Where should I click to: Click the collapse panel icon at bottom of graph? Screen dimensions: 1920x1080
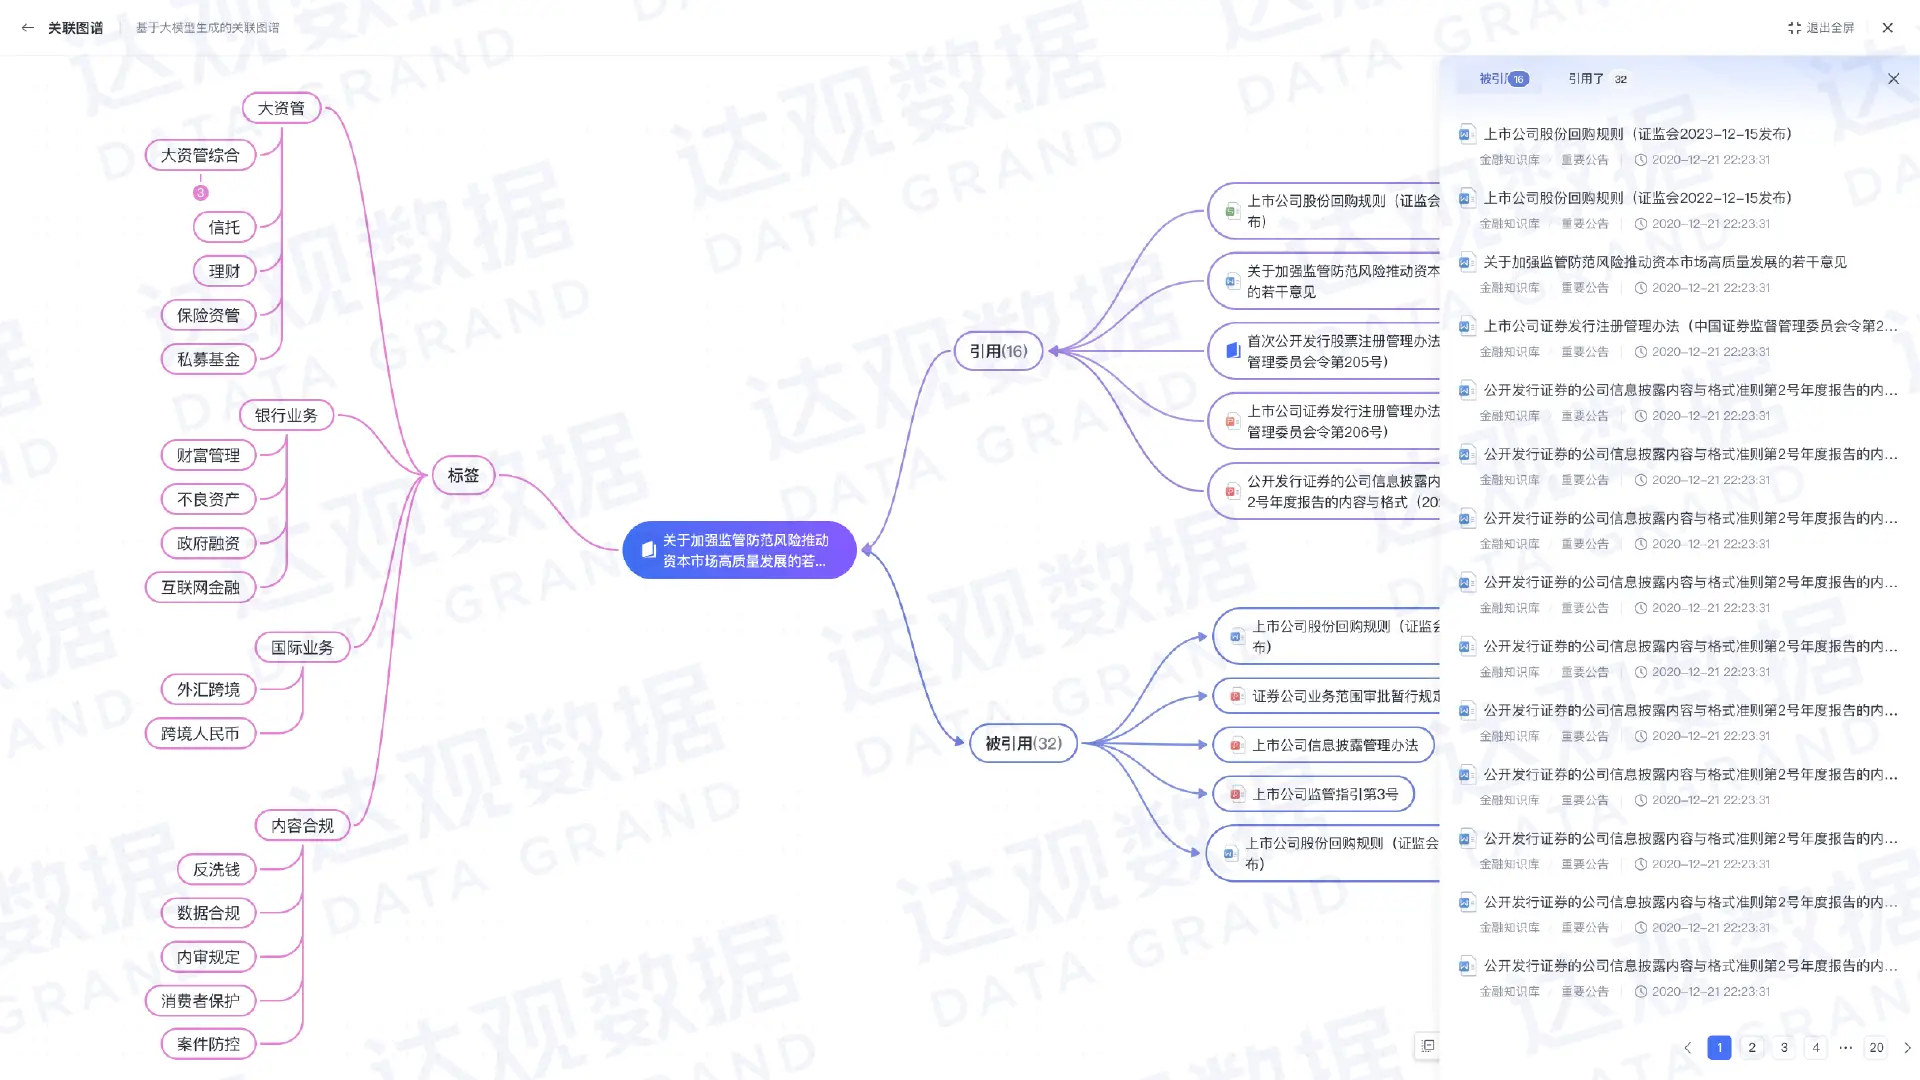point(1428,1046)
